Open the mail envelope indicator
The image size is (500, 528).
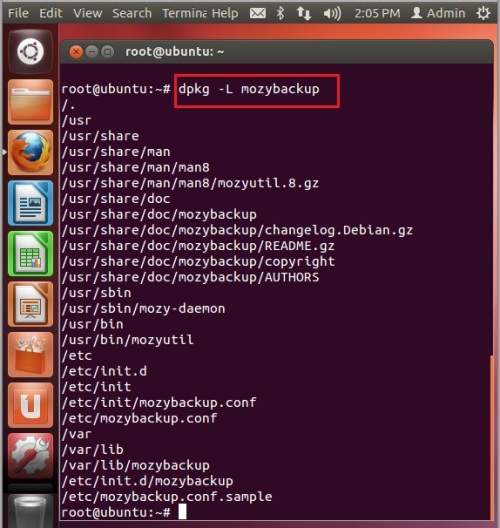pyautogui.click(x=258, y=13)
